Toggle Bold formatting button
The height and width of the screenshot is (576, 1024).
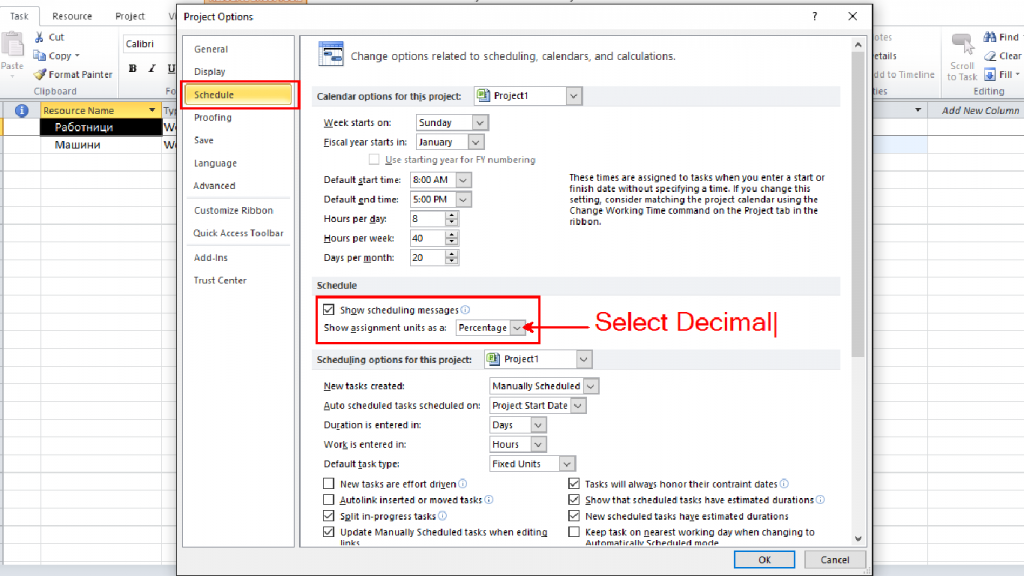[133, 69]
